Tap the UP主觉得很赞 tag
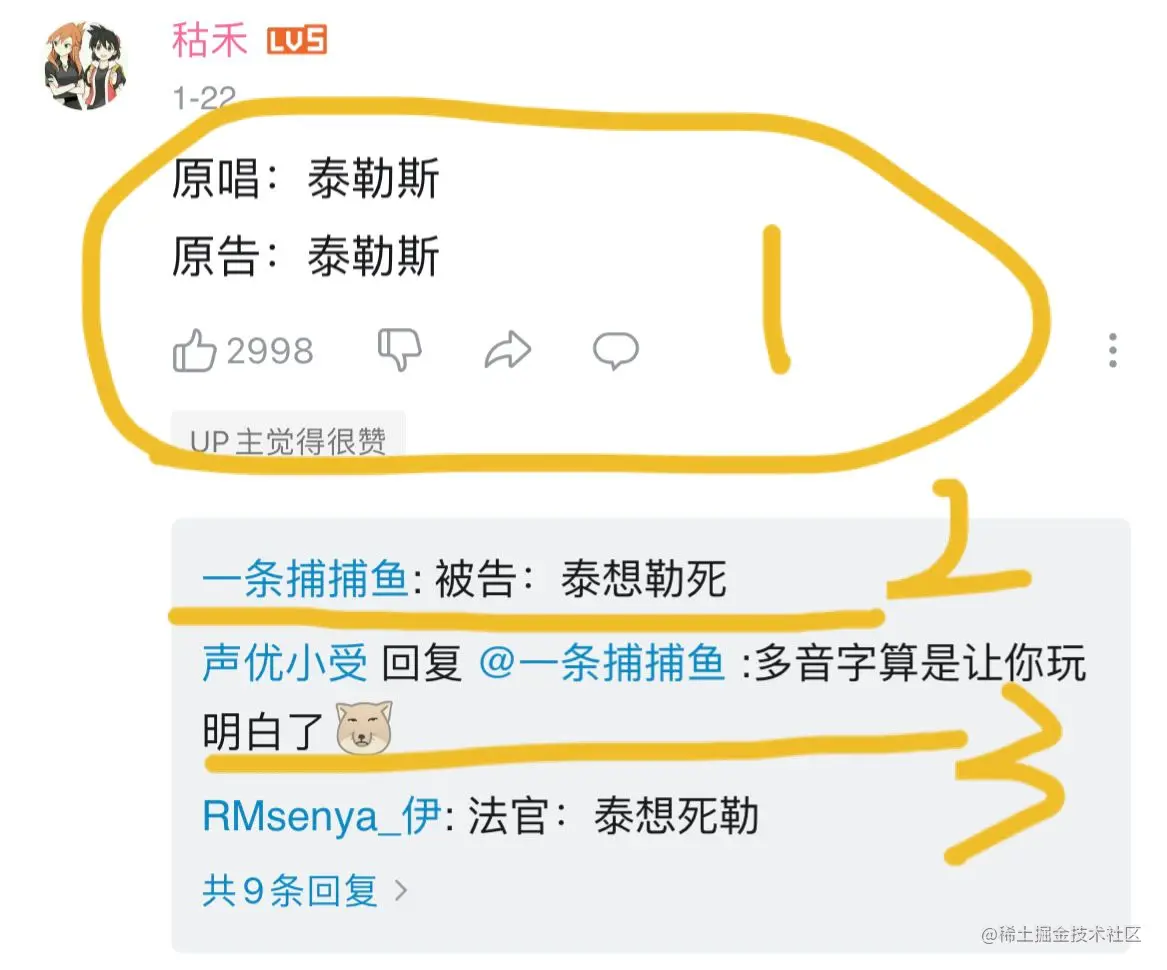 [x=288, y=441]
